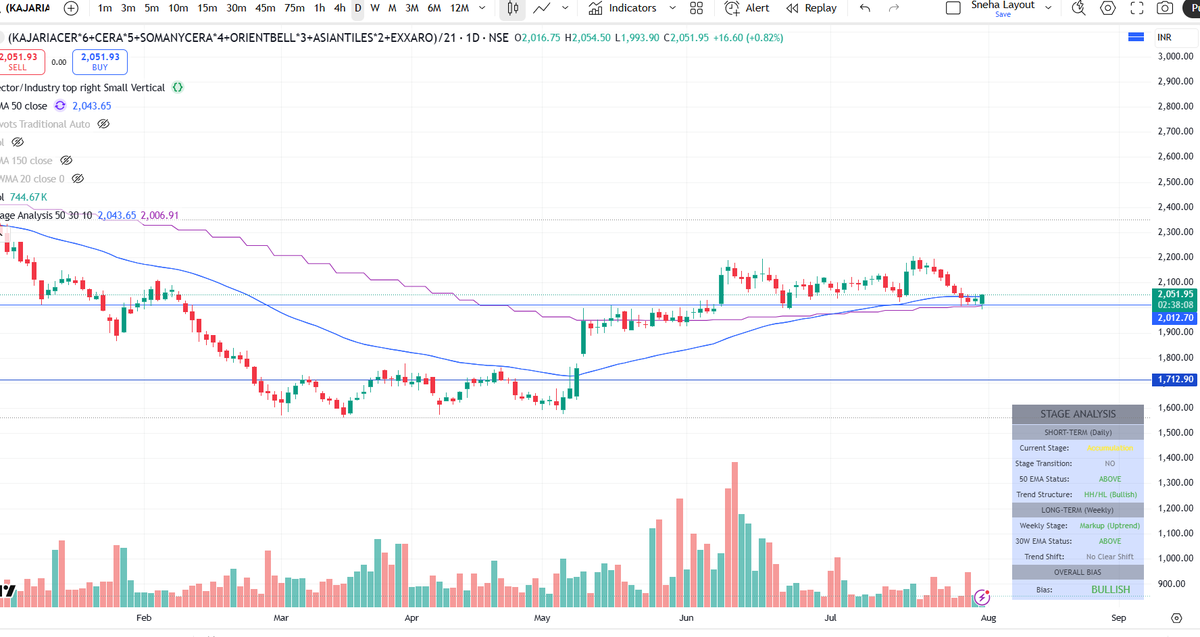Expand the Indicators favorites dropdown arrow
Image resolution: width=1200 pixels, height=637 pixels.
click(671, 8)
